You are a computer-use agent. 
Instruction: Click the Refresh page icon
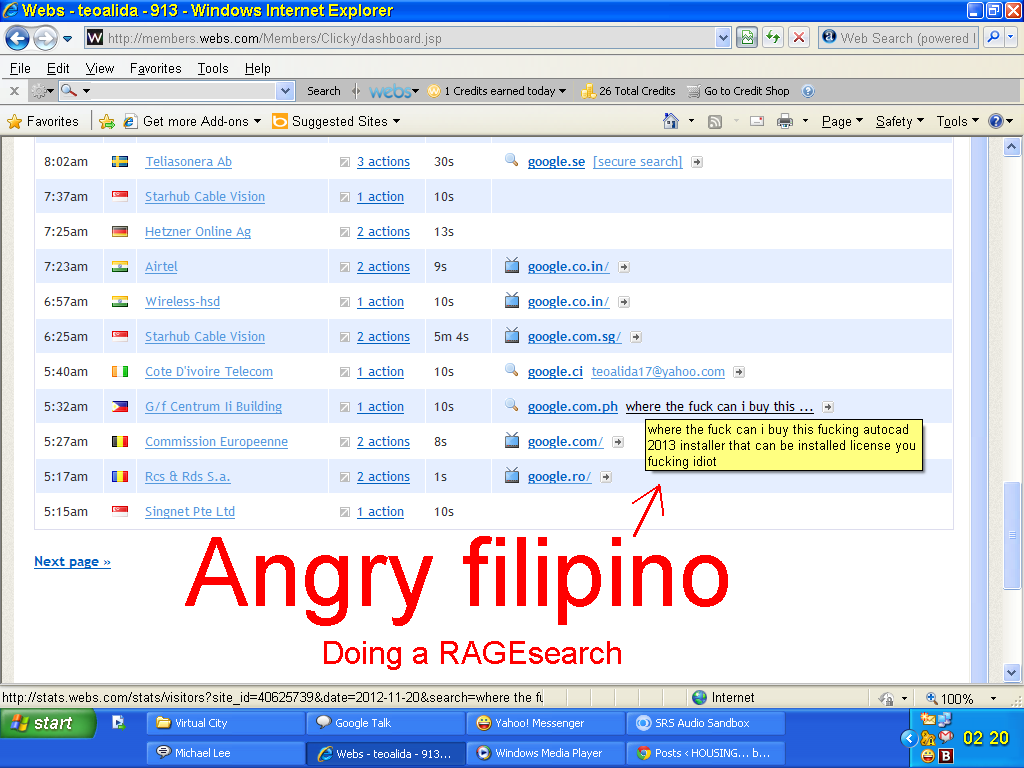(773, 38)
